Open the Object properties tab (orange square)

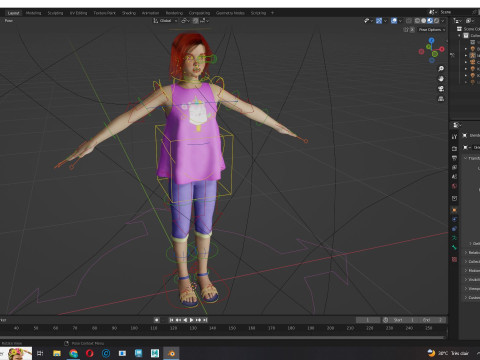click(x=454, y=210)
